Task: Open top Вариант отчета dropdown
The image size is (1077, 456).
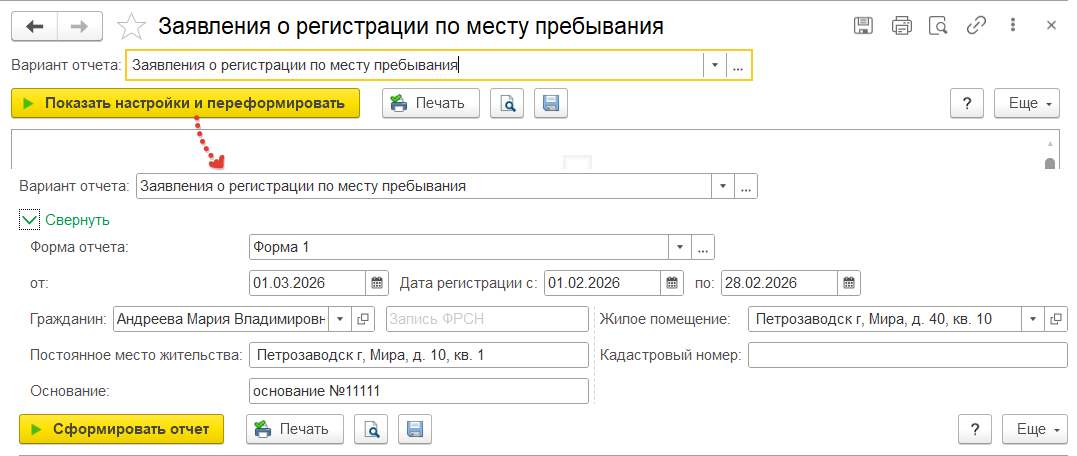Action: 715,66
